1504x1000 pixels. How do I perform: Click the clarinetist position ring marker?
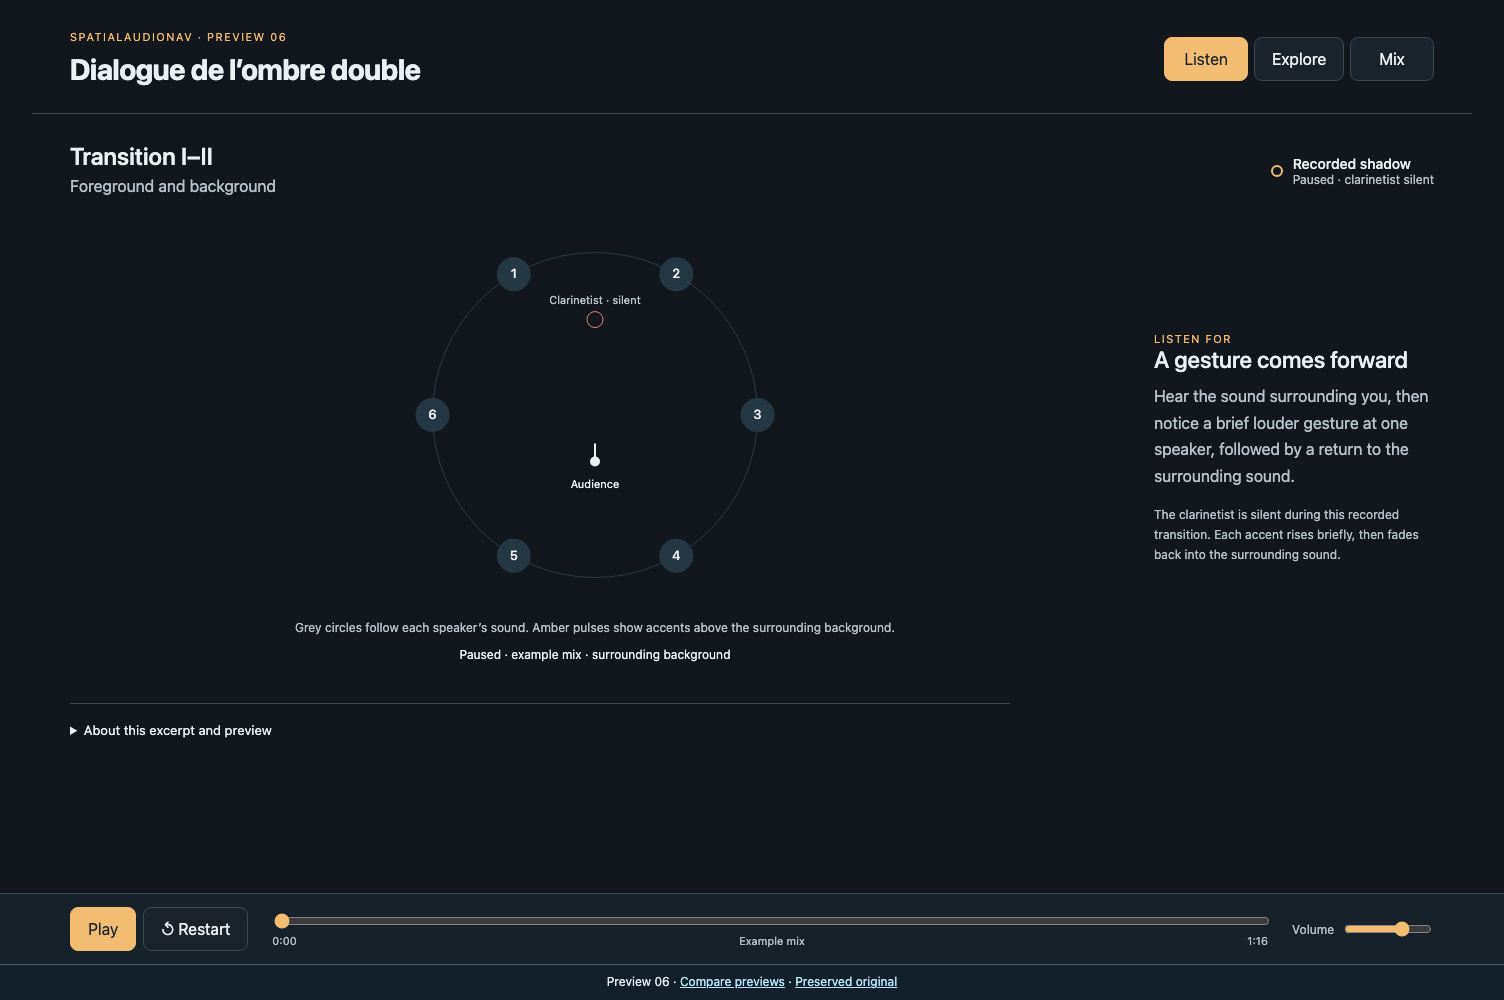point(595,320)
